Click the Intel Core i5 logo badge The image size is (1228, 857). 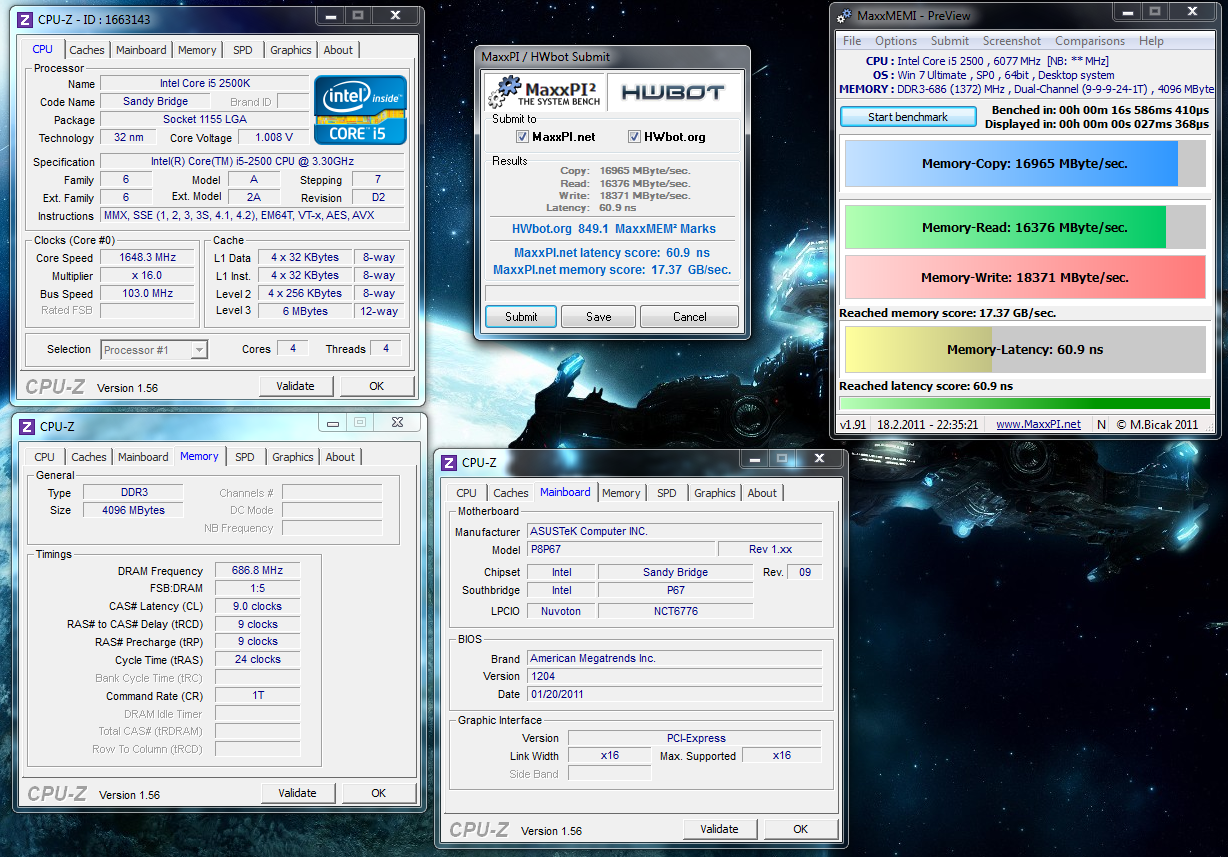coord(360,109)
